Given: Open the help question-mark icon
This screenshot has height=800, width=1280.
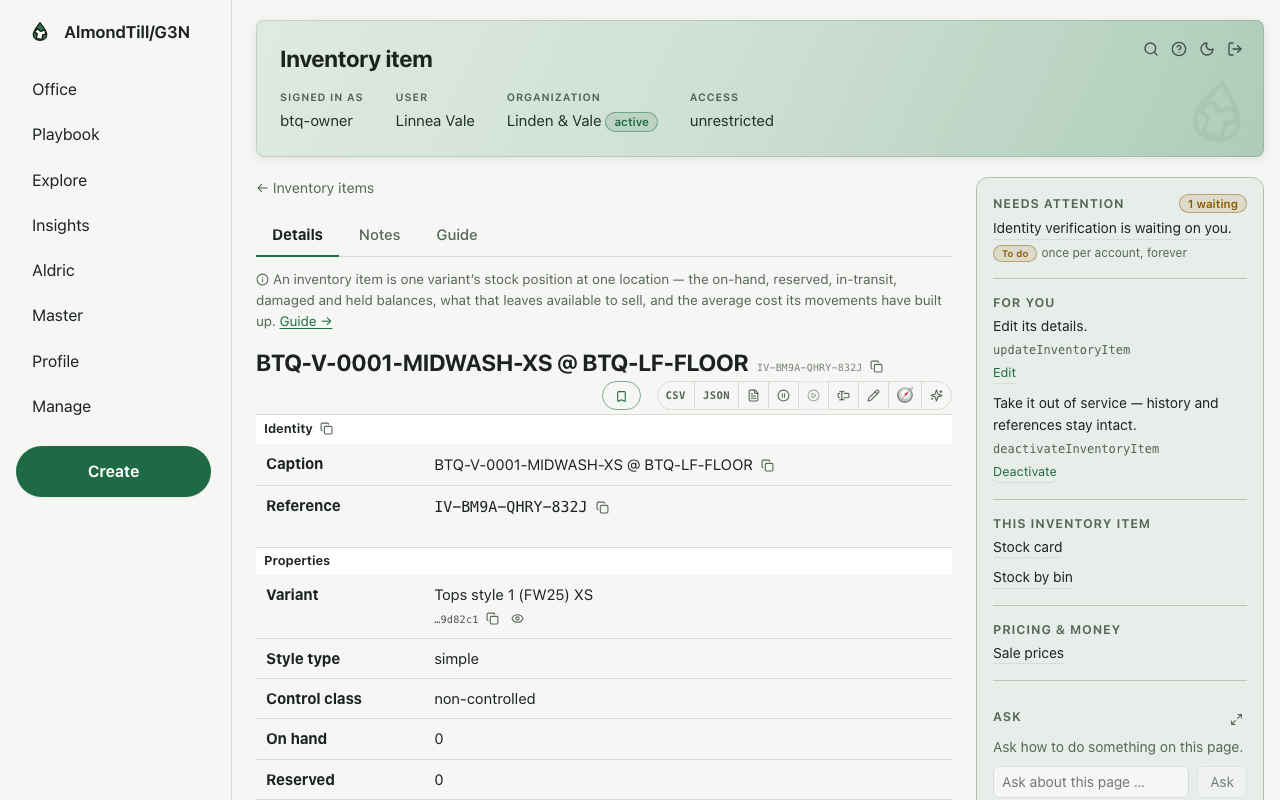Looking at the screenshot, I should (1179, 49).
